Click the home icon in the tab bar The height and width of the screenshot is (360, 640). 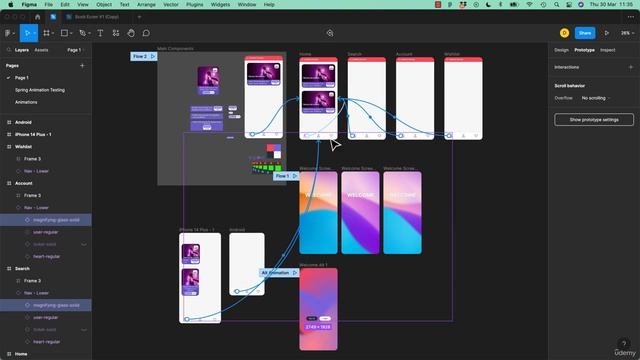38,17
